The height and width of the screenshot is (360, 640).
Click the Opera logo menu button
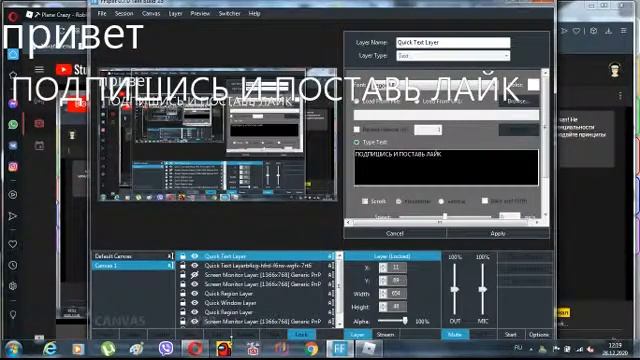[x=13, y=17]
